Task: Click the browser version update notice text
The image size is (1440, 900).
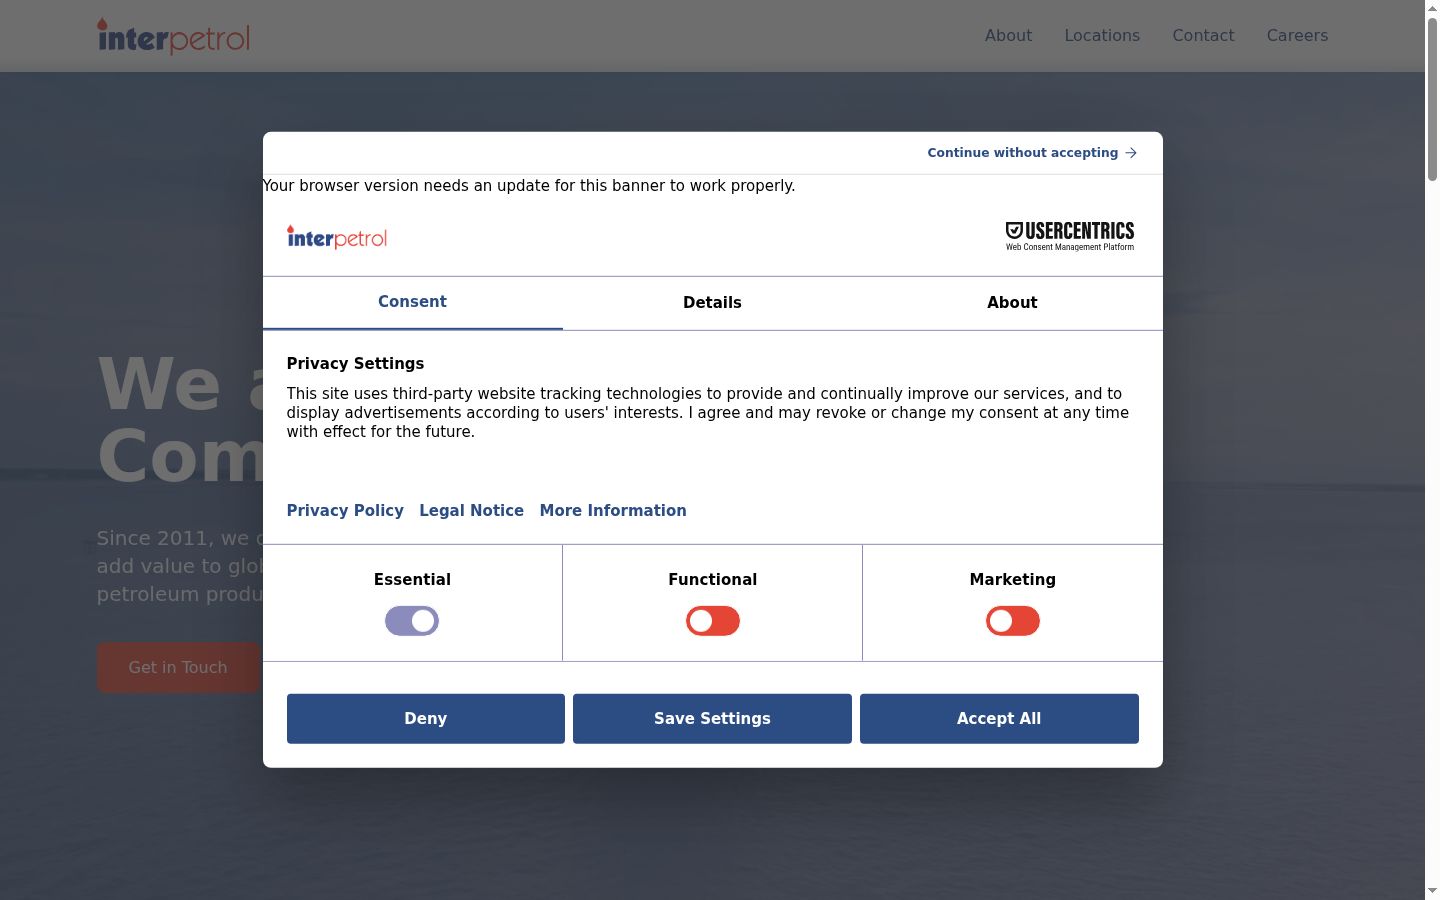Action: click(529, 186)
